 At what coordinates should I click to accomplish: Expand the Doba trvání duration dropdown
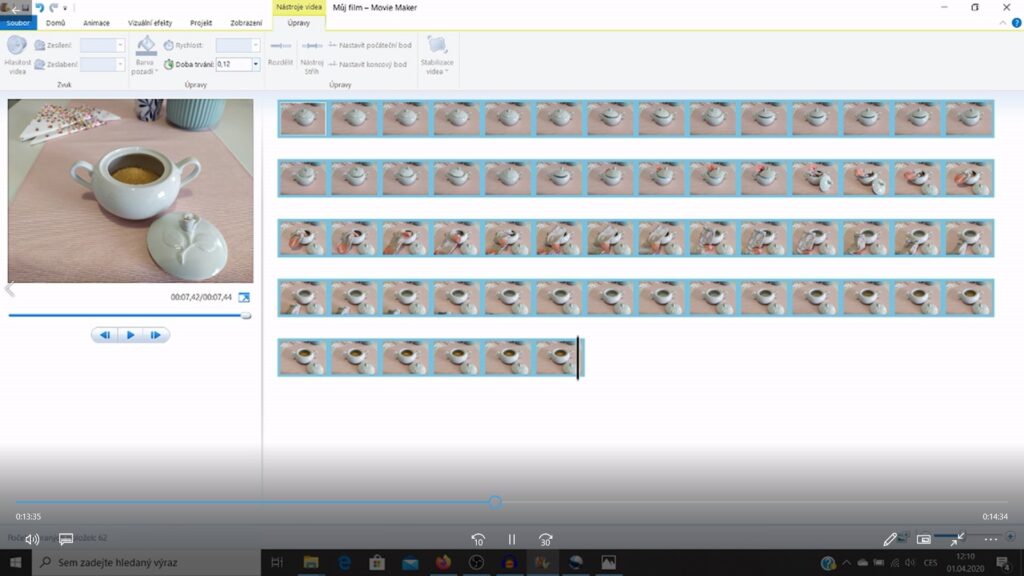(256, 64)
